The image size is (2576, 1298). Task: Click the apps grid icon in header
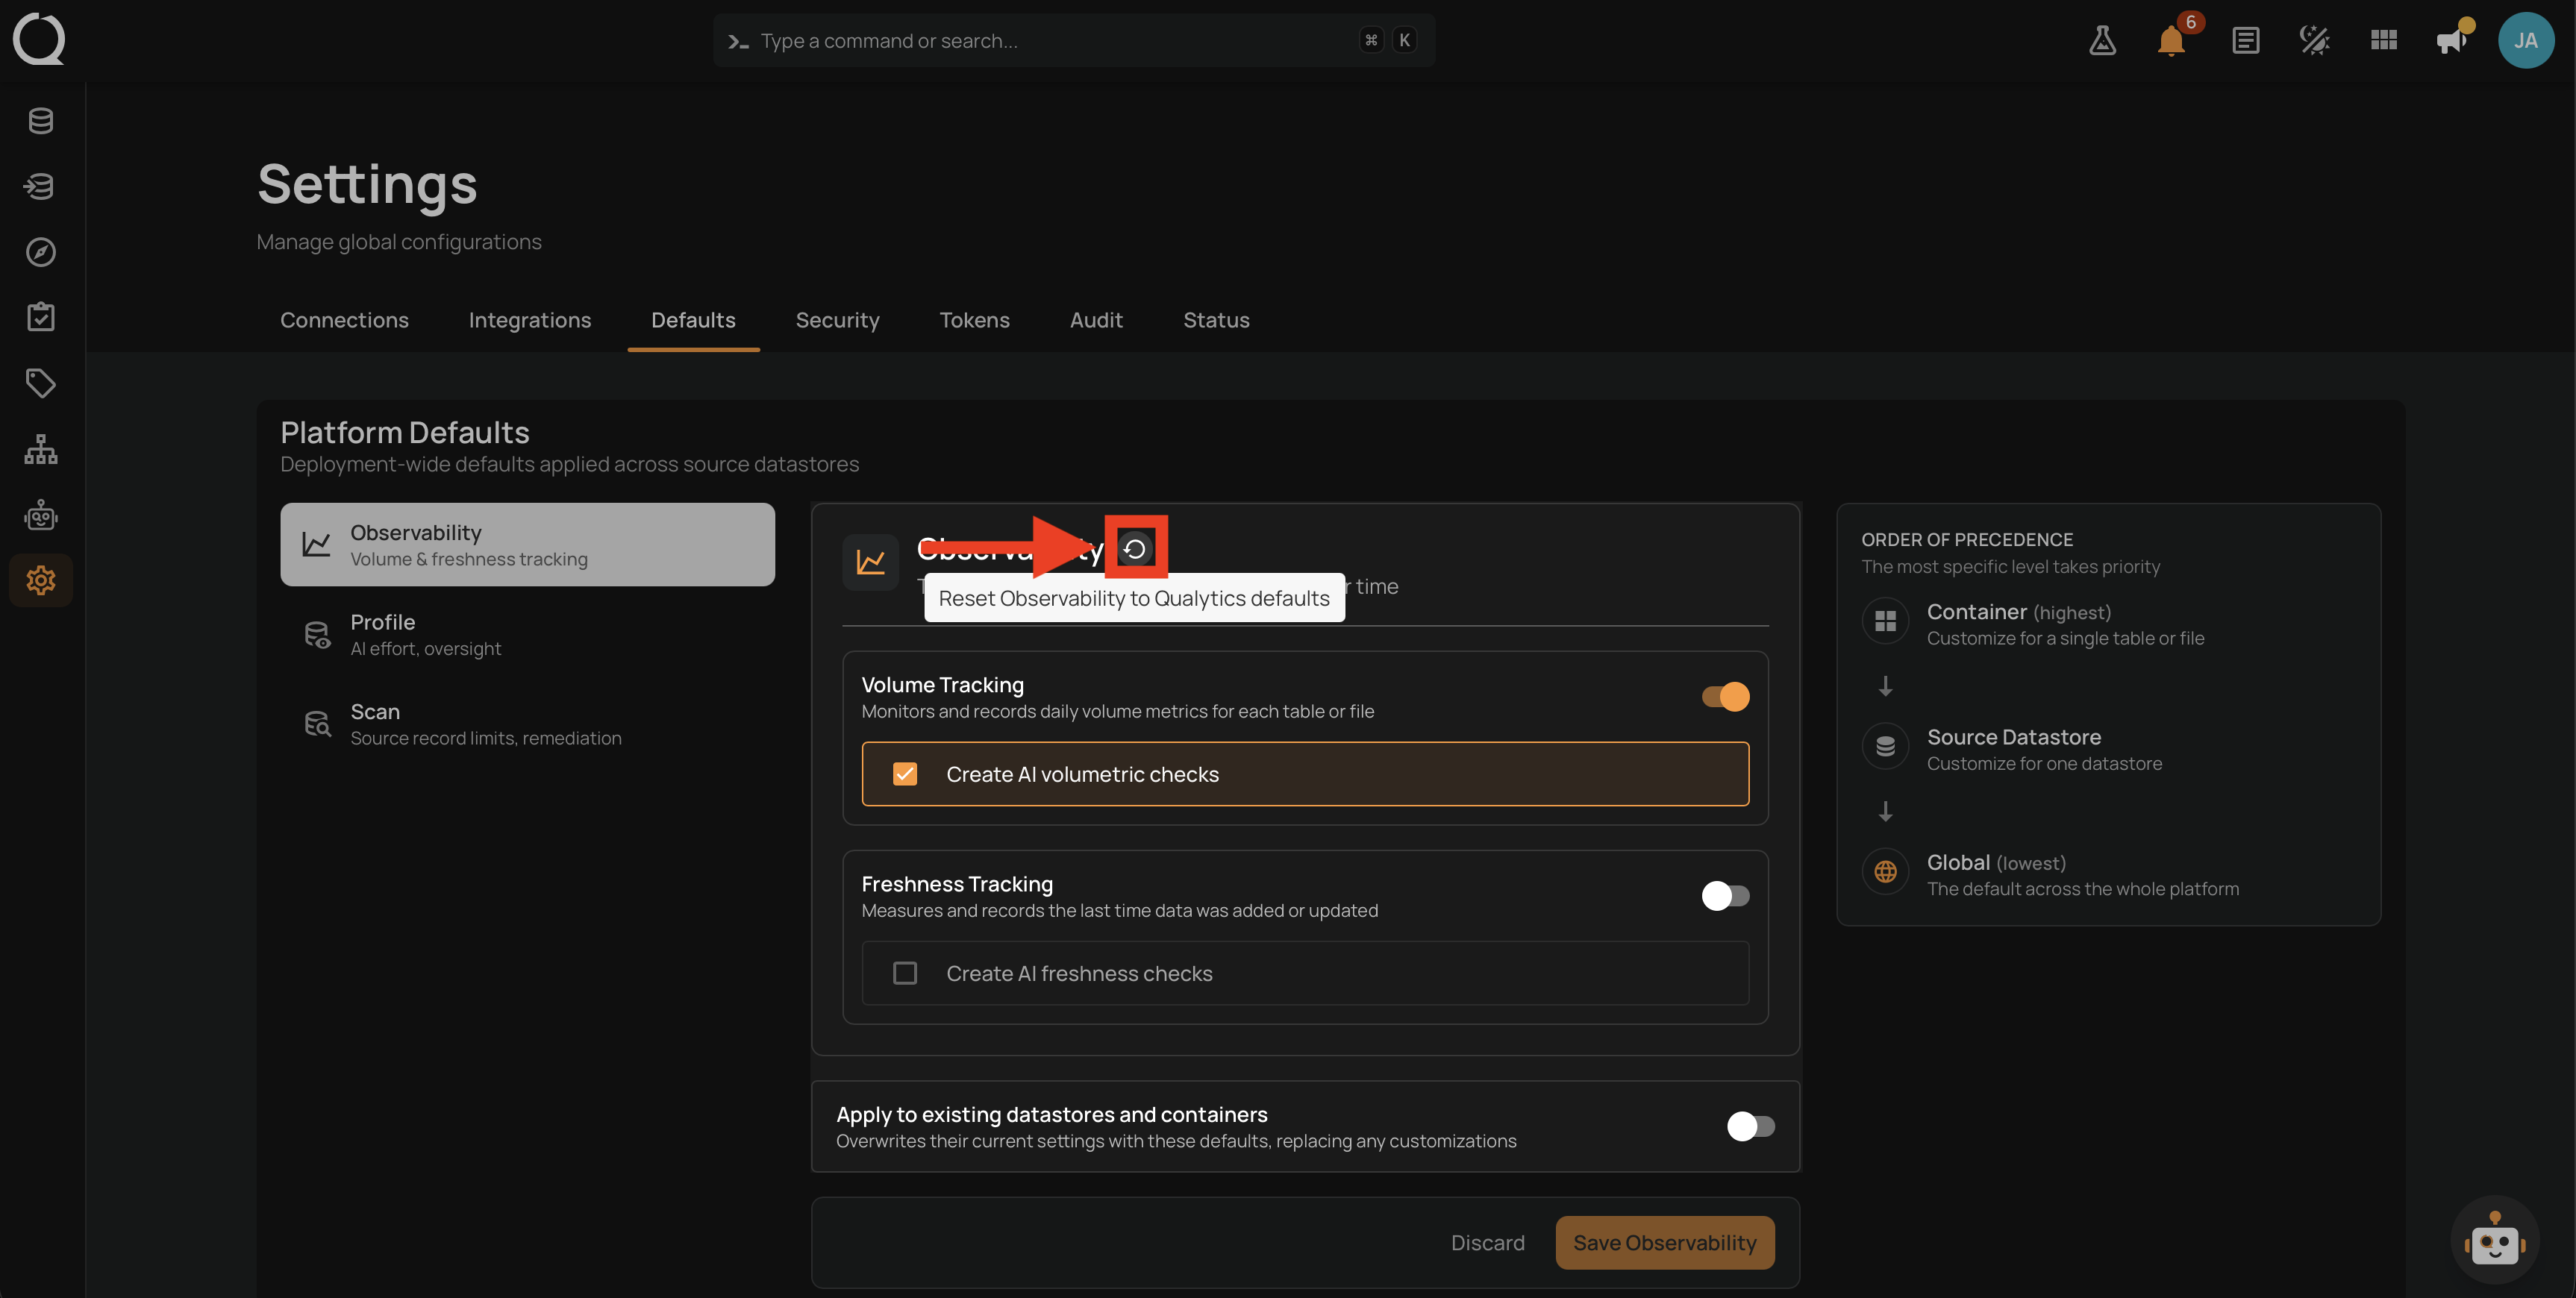click(x=2384, y=41)
